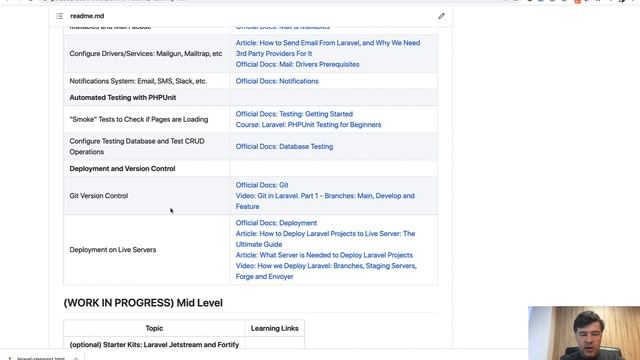Open 'Video: How we Deploy Laravel' link
640x360 pixels.
point(326,271)
